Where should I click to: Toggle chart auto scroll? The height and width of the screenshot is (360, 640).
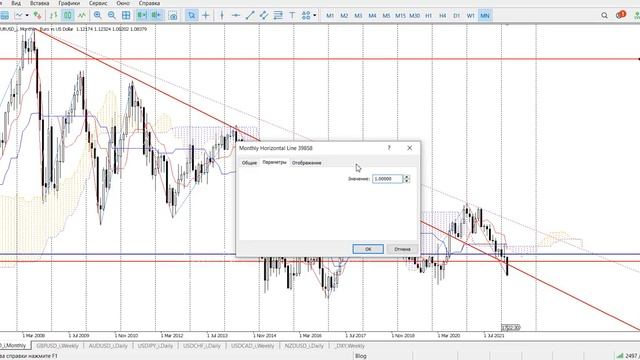141,16
